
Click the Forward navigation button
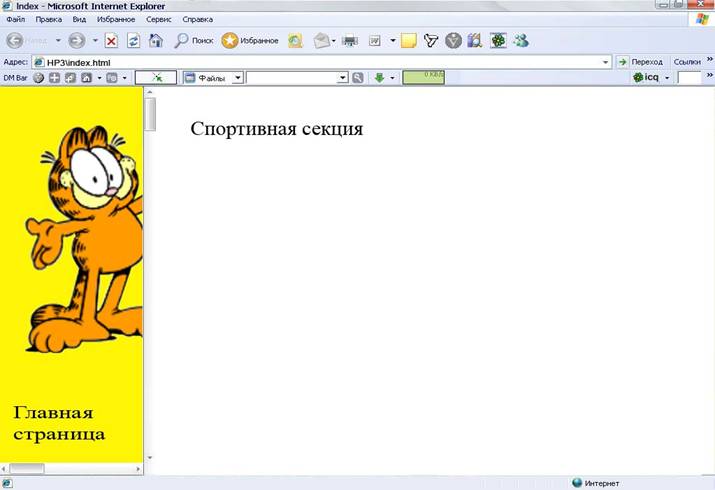pyautogui.click(x=77, y=41)
